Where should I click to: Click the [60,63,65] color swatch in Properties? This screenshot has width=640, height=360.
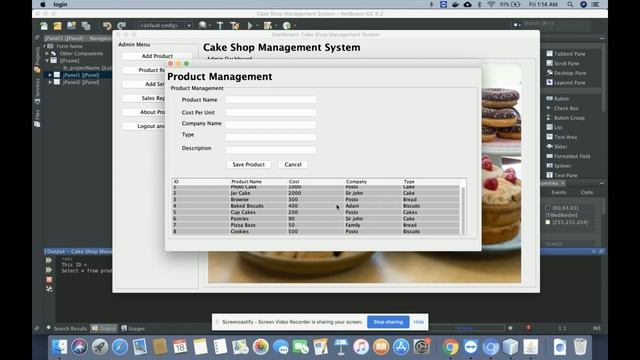(x=548, y=208)
